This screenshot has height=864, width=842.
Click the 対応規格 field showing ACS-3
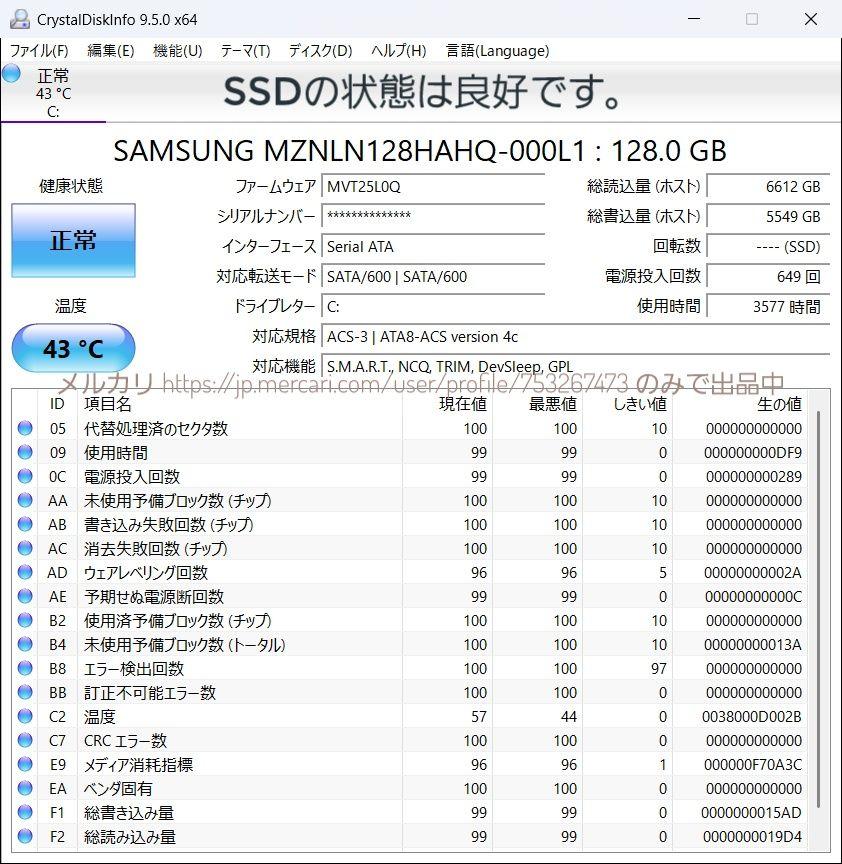[576, 336]
